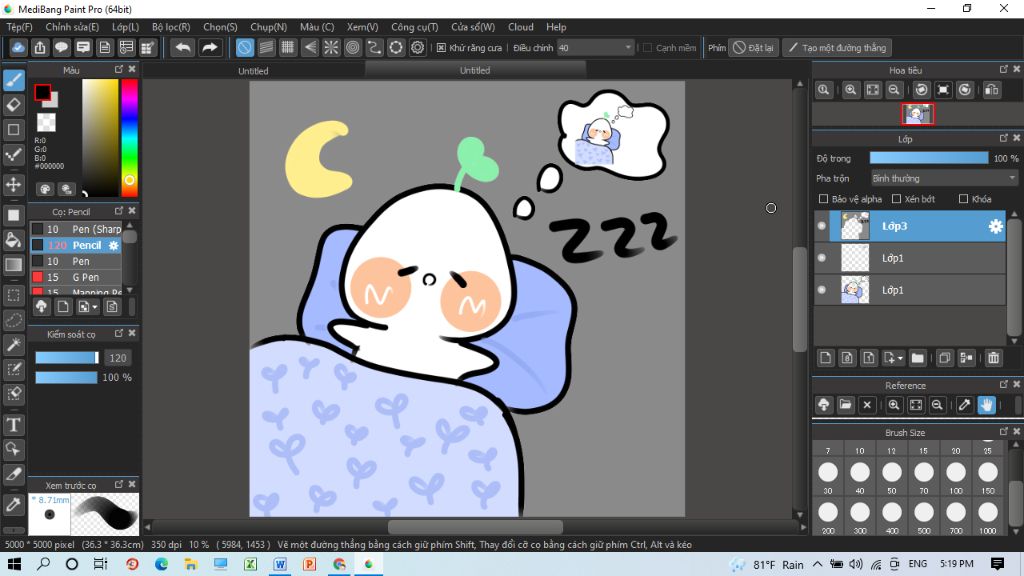The width and height of the screenshot is (1024, 576).
Task: Open the Điều chỉnh correction value dropdown
Action: tap(596, 48)
